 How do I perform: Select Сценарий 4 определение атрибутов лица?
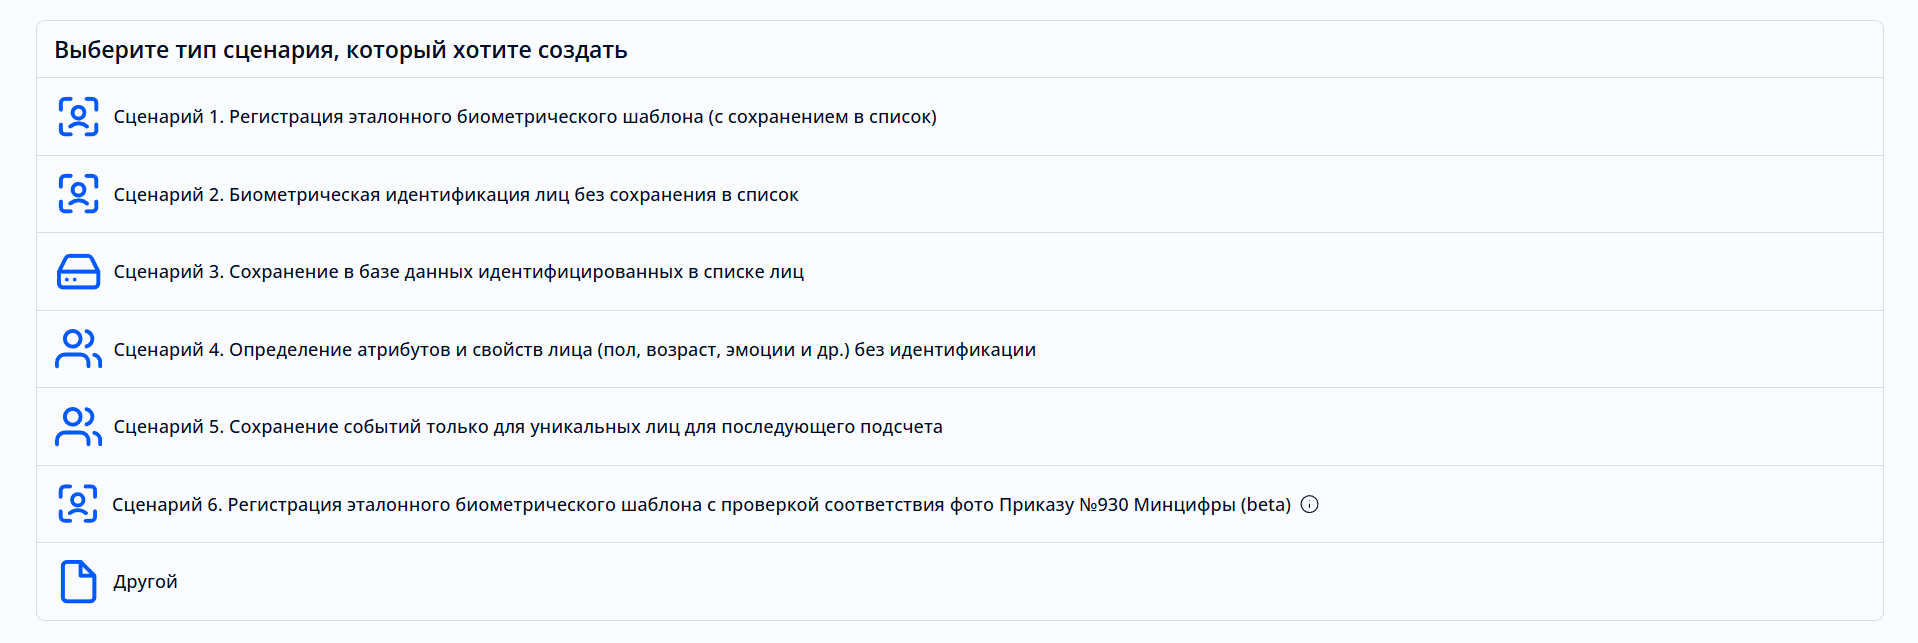click(576, 349)
